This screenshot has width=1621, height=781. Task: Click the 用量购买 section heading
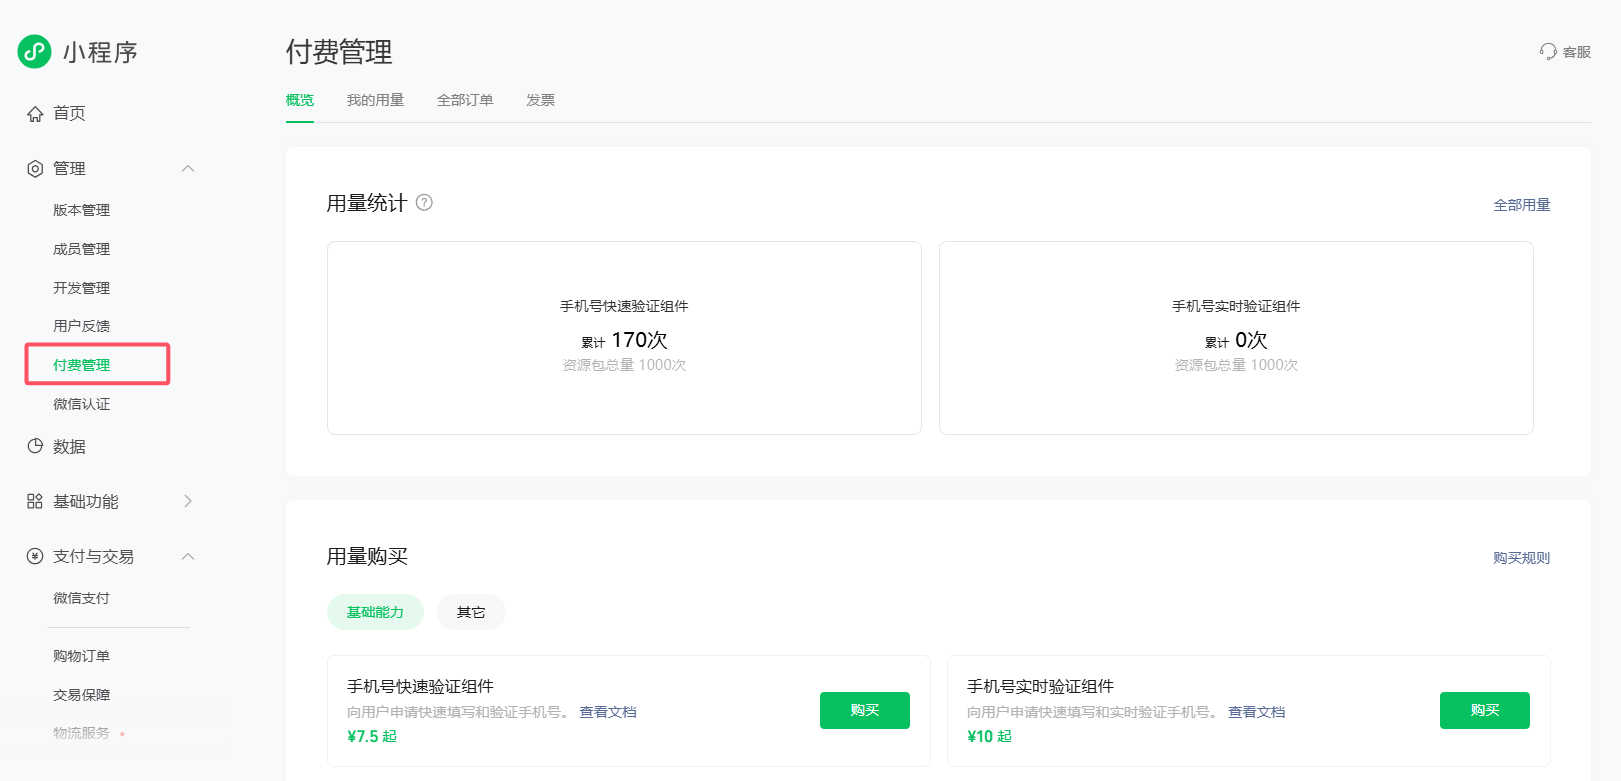coord(367,556)
